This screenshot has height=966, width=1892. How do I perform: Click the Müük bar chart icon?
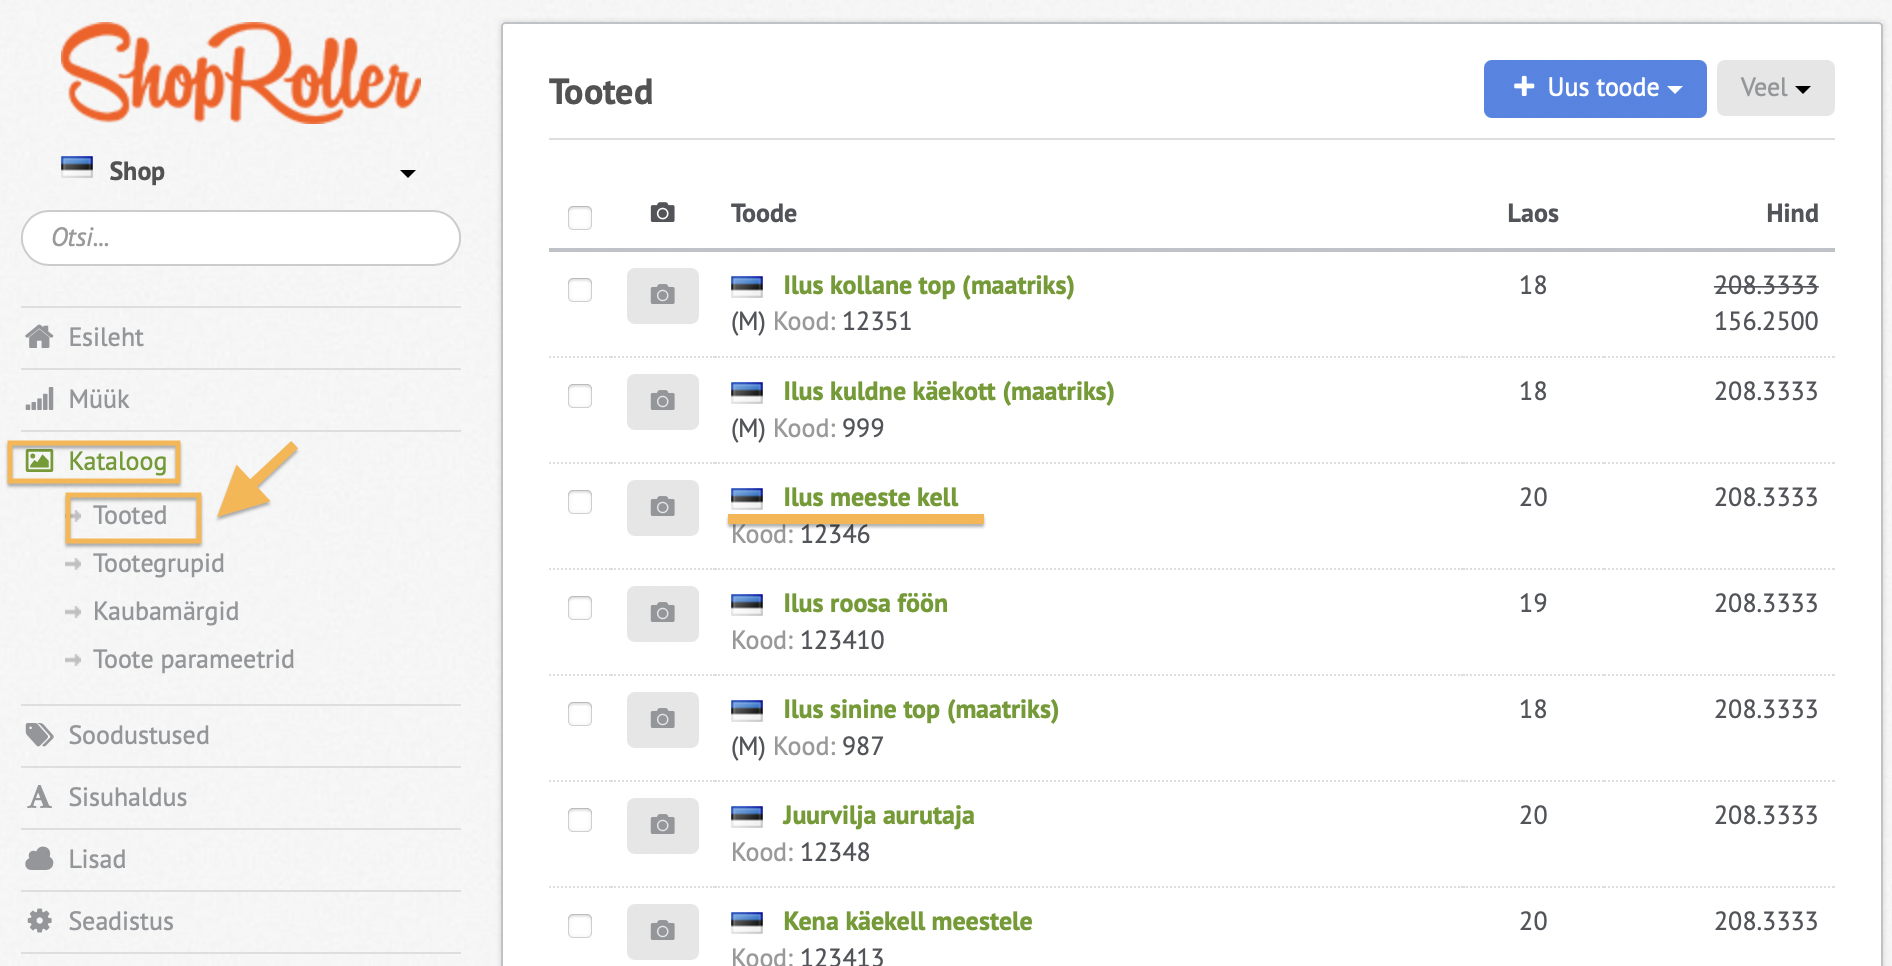point(39,400)
